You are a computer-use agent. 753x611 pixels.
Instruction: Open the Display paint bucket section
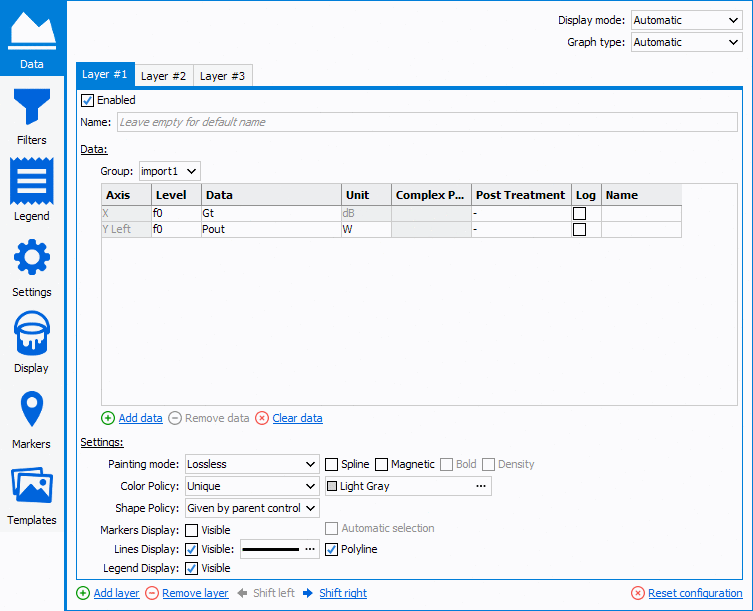[32, 342]
